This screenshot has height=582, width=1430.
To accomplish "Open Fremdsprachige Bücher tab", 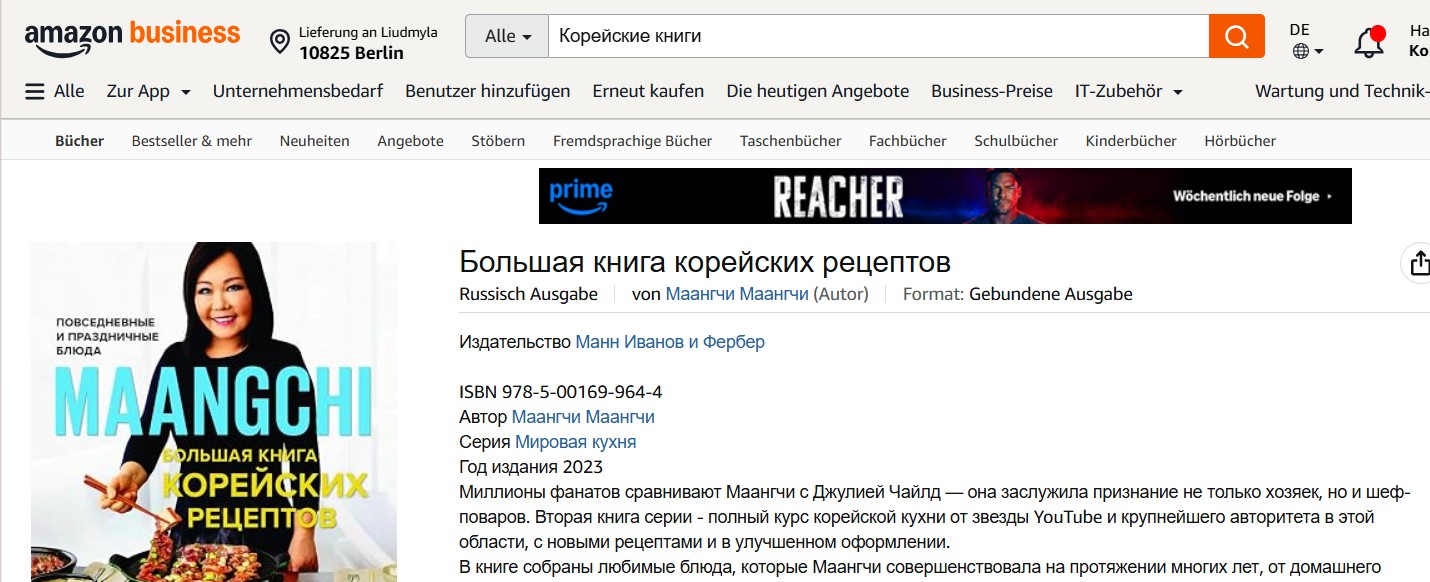I will click(633, 141).
